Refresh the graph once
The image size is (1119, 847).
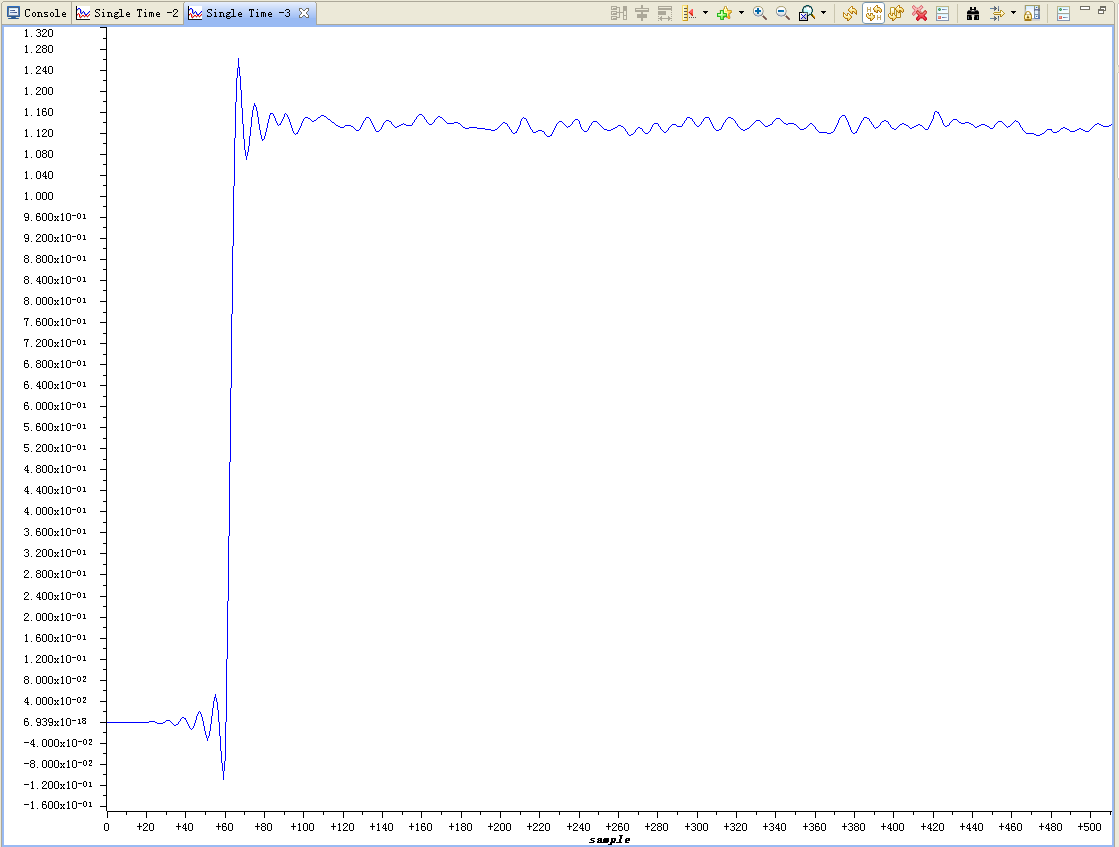pyautogui.click(x=849, y=13)
